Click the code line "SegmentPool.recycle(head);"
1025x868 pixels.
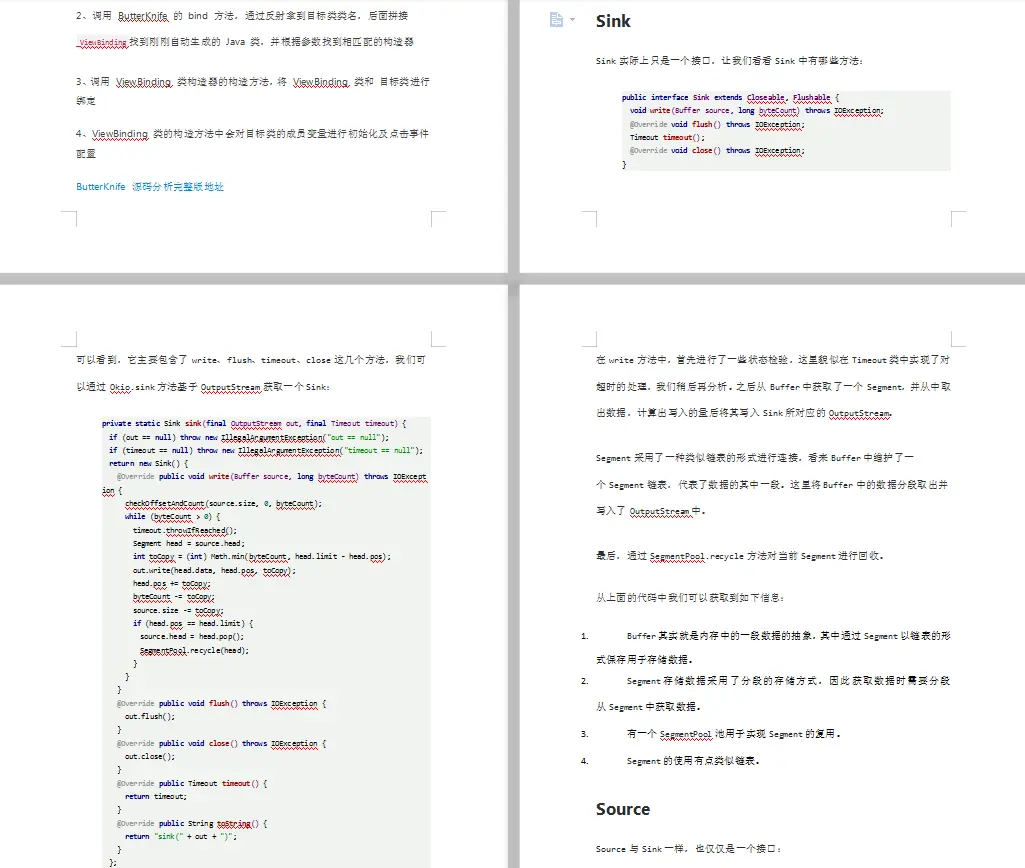point(194,650)
